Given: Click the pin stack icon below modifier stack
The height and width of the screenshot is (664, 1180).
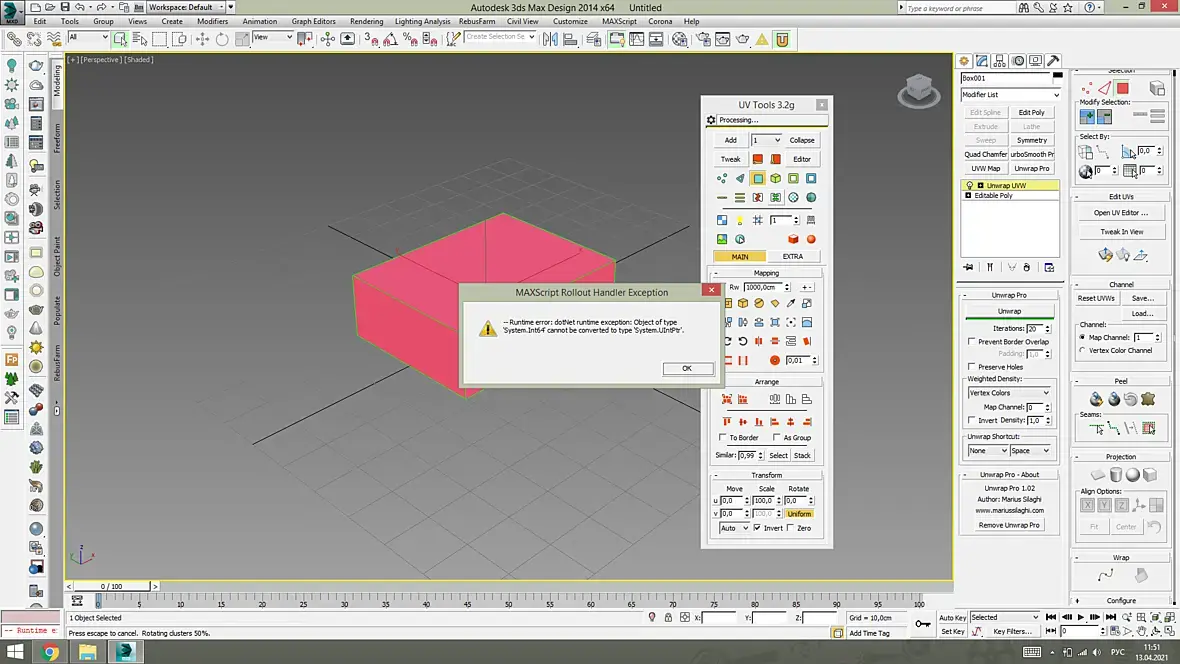Looking at the screenshot, I should [x=968, y=268].
